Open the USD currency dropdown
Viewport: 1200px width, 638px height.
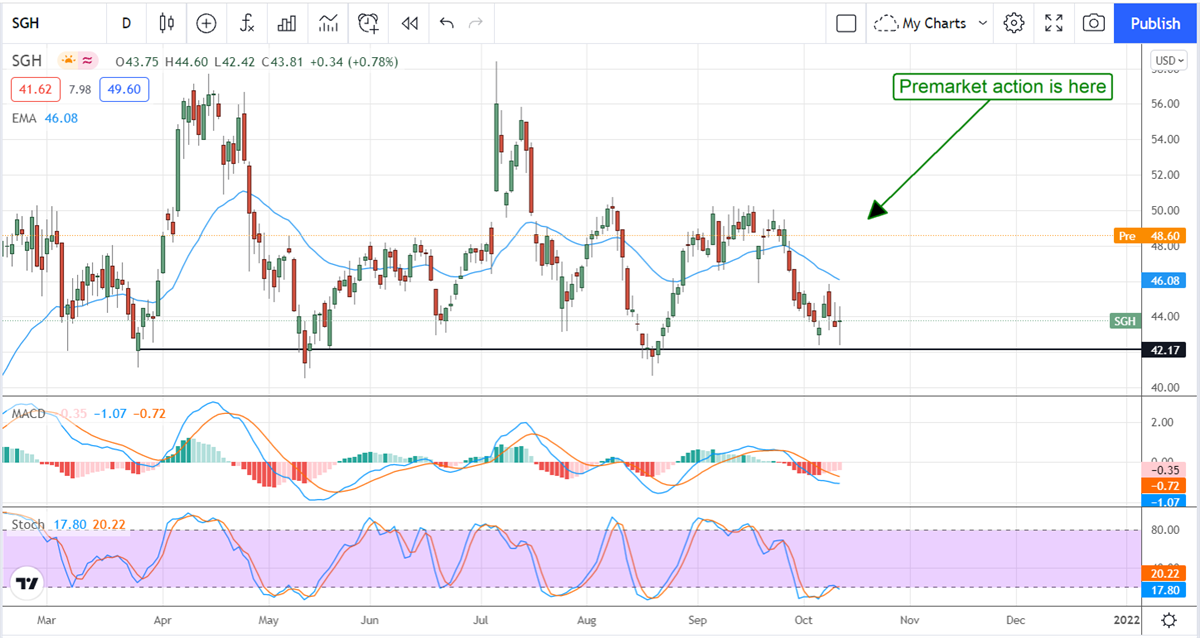1166,61
